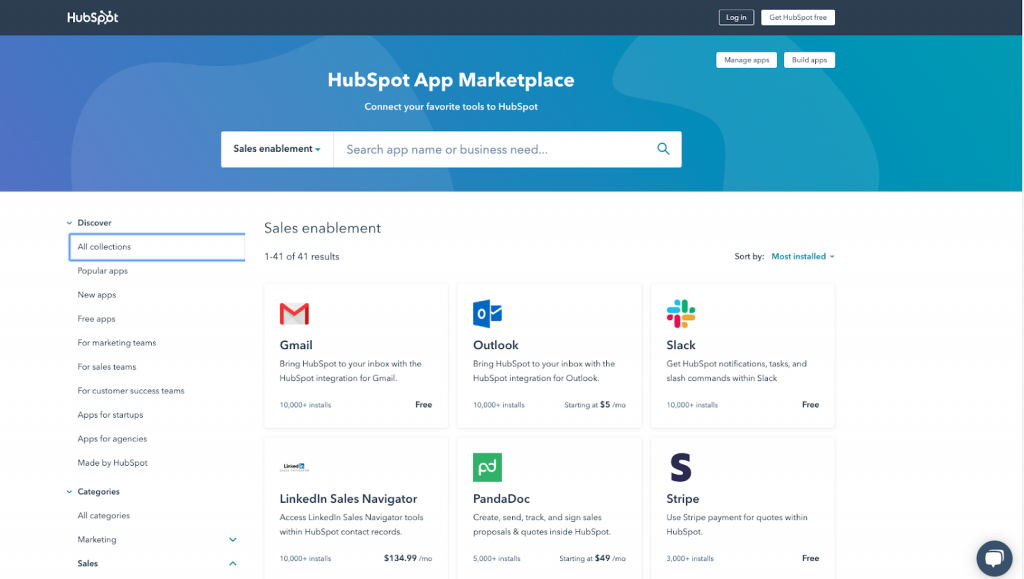The image size is (1024, 579).
Task: Click the Log in button
Action: point(736,18)
